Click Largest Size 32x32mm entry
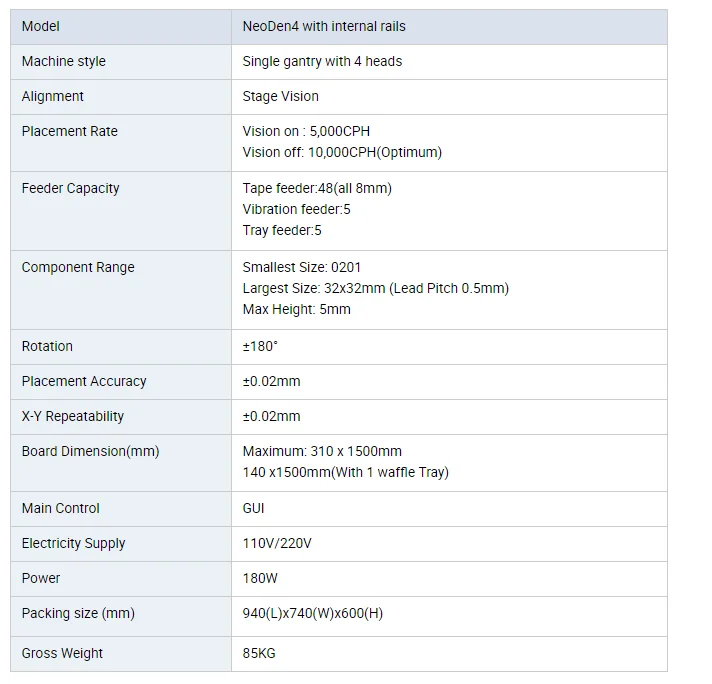 pos(376,288)
